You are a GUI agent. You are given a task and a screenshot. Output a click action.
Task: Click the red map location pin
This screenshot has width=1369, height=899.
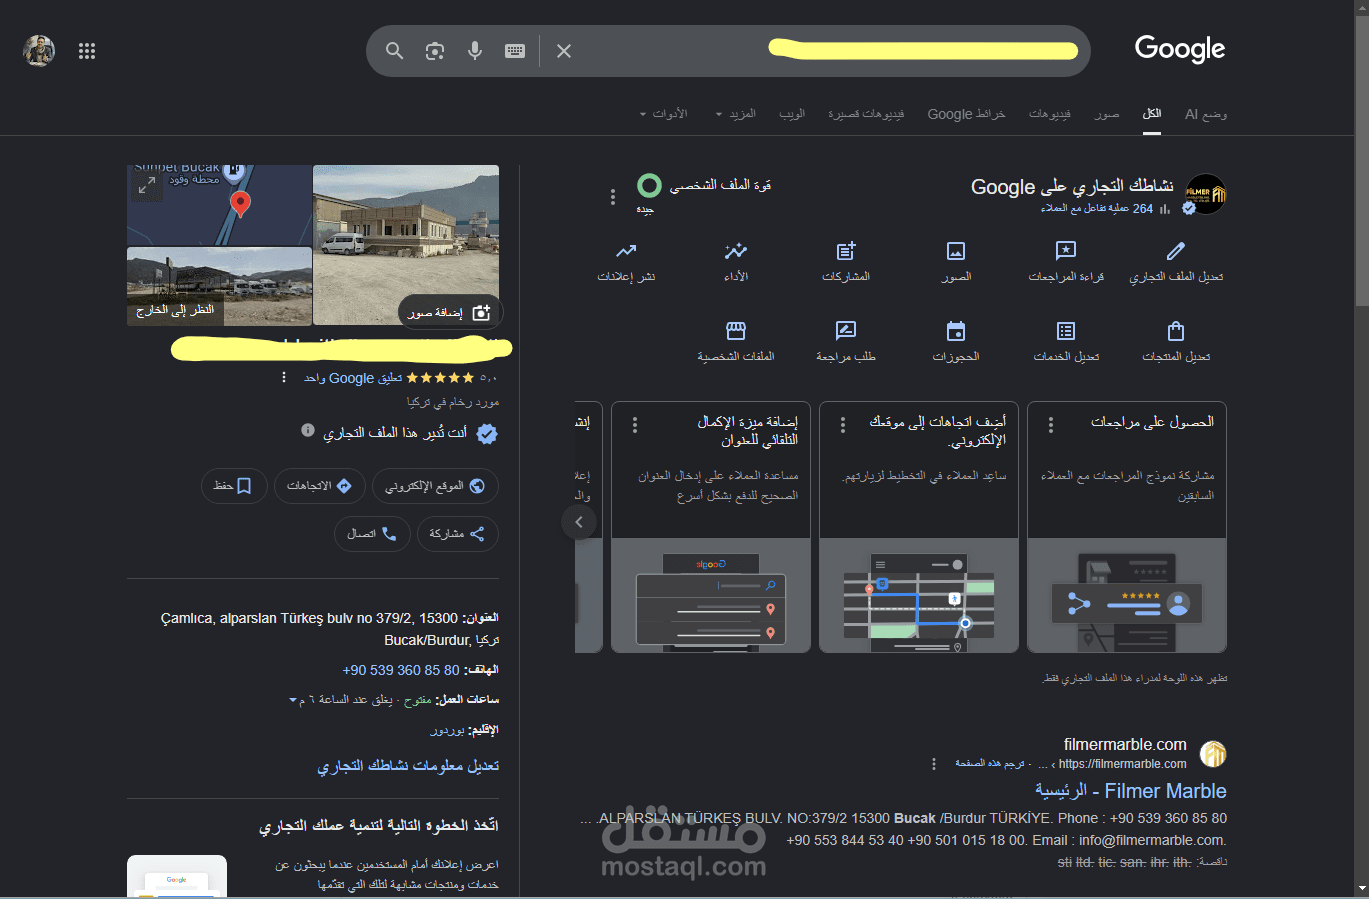click(x=240, y=205)
